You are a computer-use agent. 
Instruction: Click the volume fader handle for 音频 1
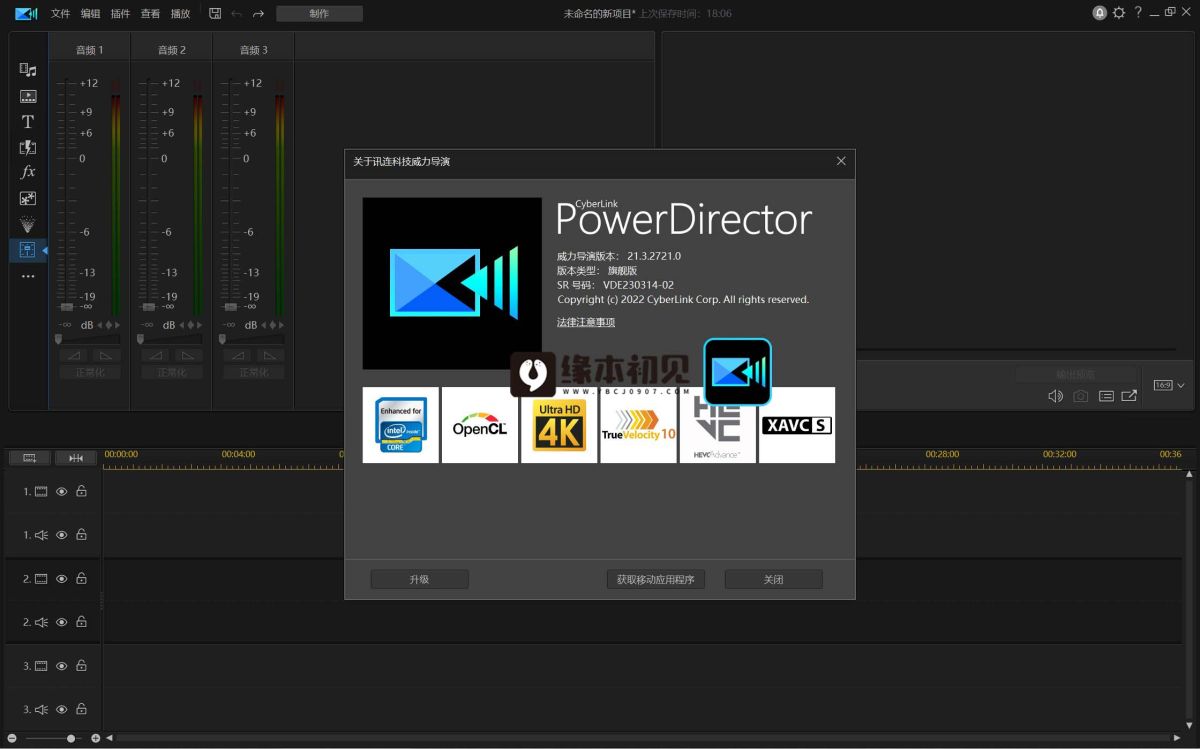[x=66, y=307]
